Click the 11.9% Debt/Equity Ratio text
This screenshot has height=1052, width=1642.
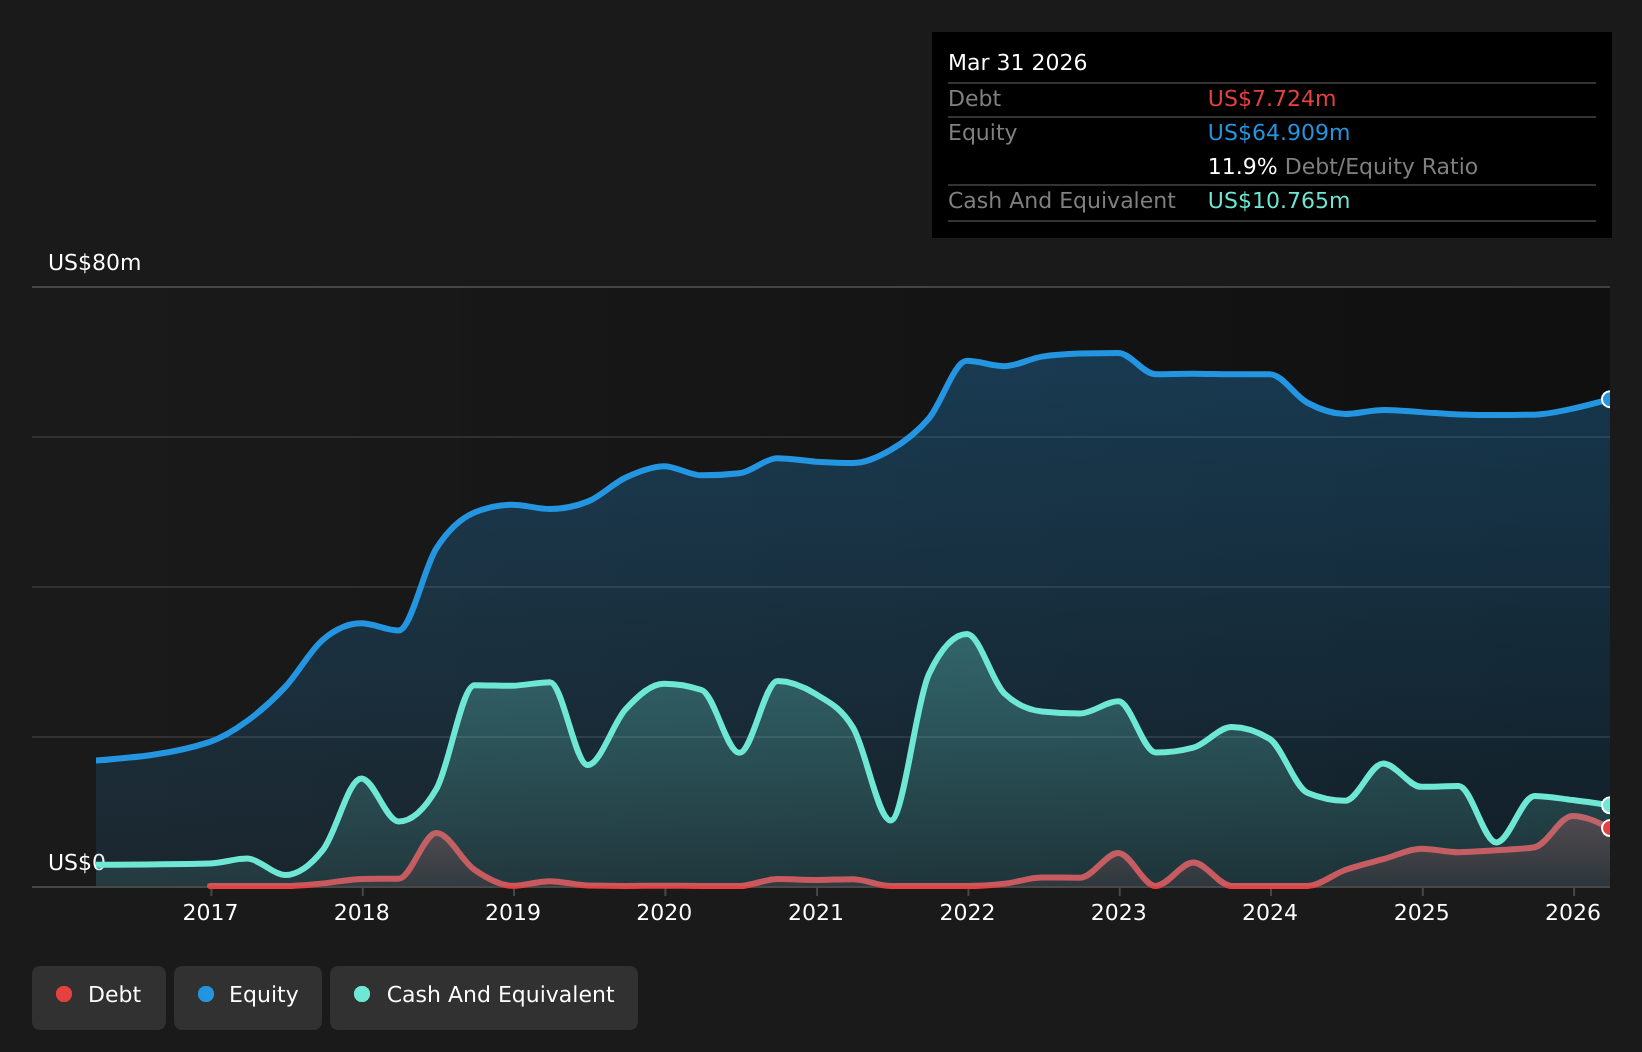point(1343,167)
